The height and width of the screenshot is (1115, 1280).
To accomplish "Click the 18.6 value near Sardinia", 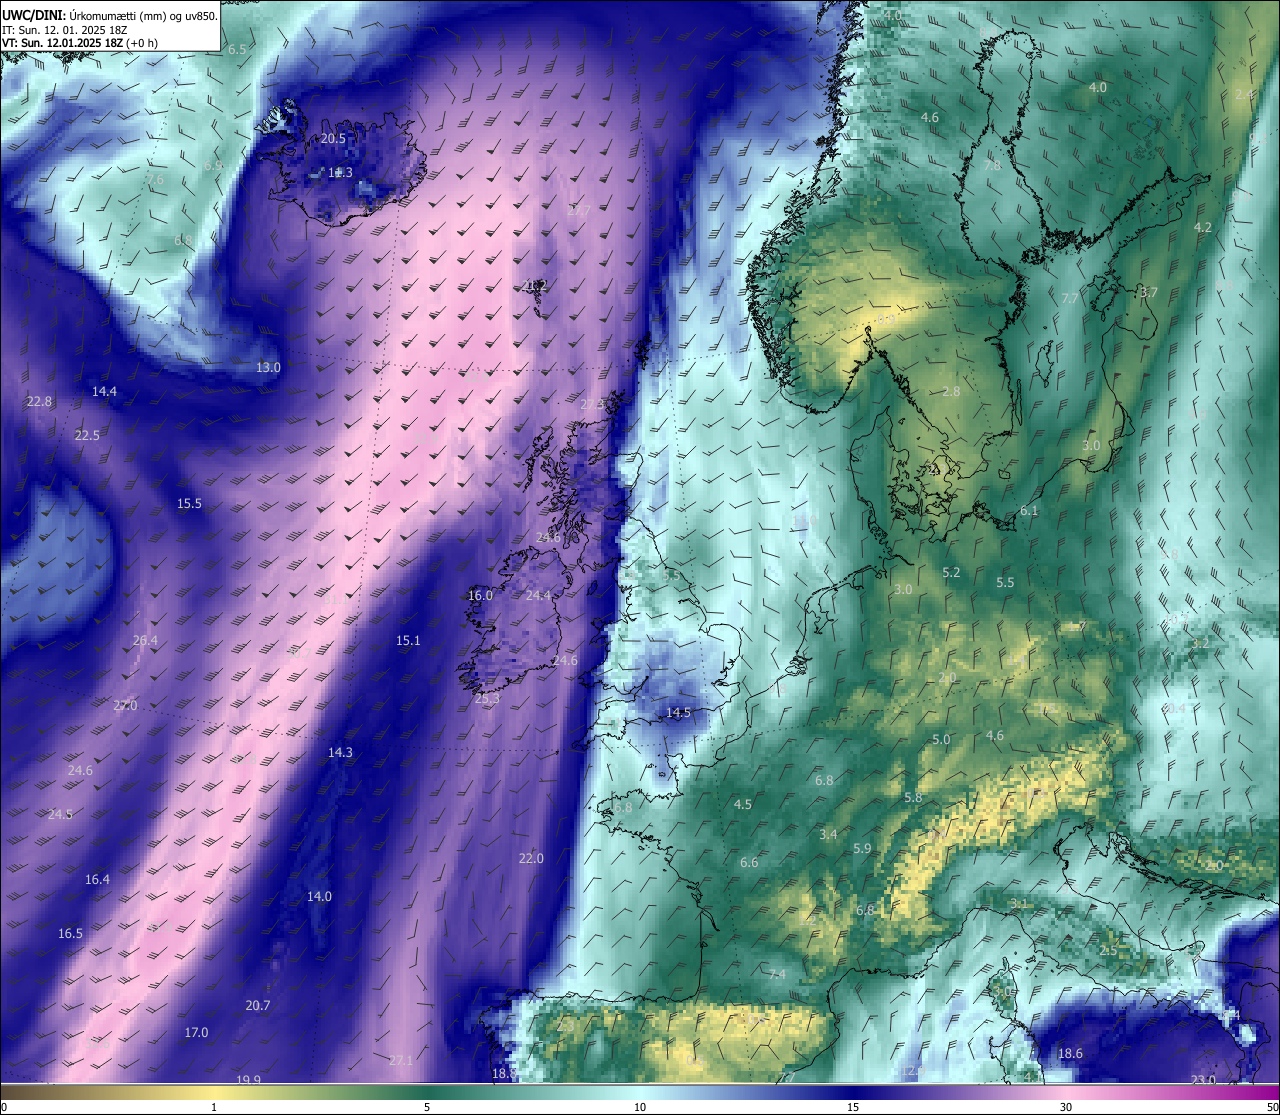I will 1070,1054.
